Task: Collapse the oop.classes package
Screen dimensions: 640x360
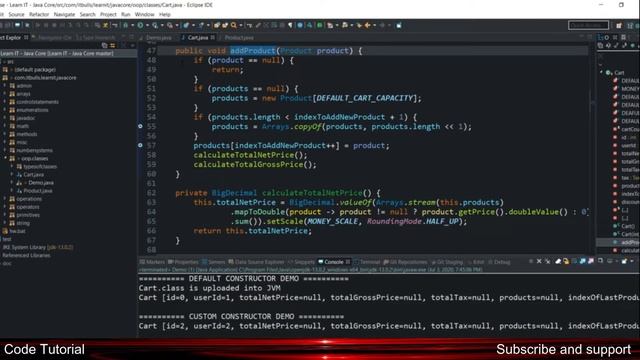Action: point(5,158)
